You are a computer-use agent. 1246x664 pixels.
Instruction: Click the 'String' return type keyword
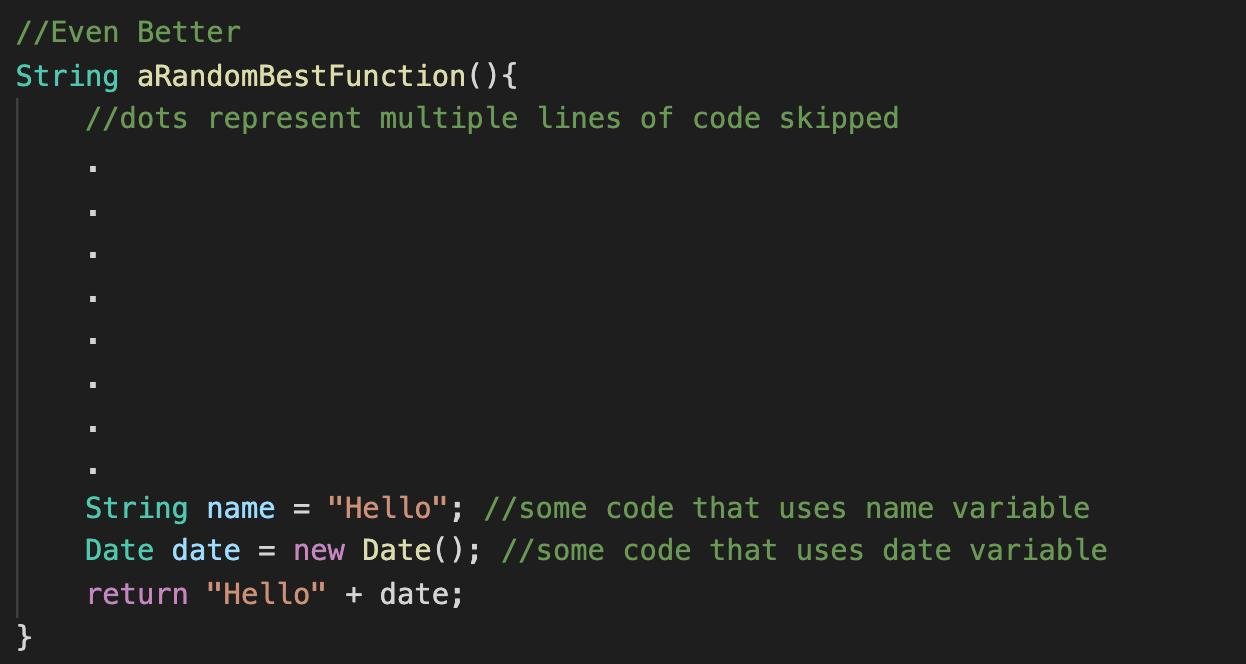[68, 76]
